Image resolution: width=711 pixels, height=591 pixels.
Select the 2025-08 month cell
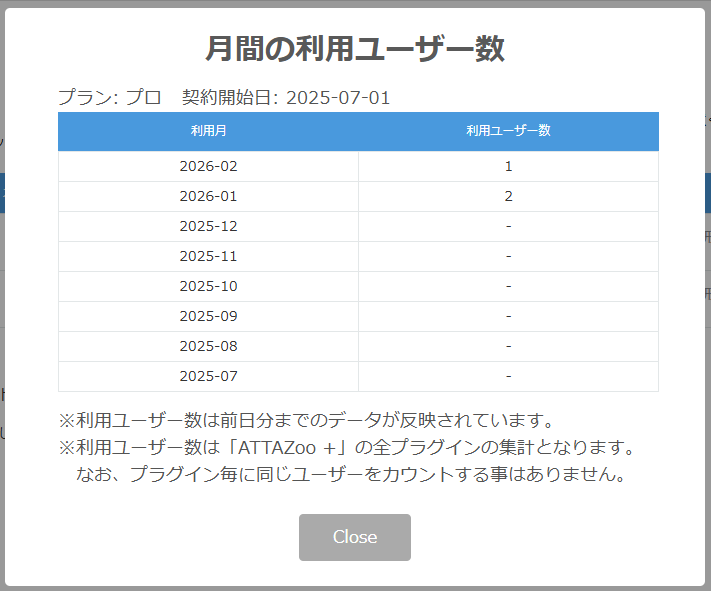[208, 346]
